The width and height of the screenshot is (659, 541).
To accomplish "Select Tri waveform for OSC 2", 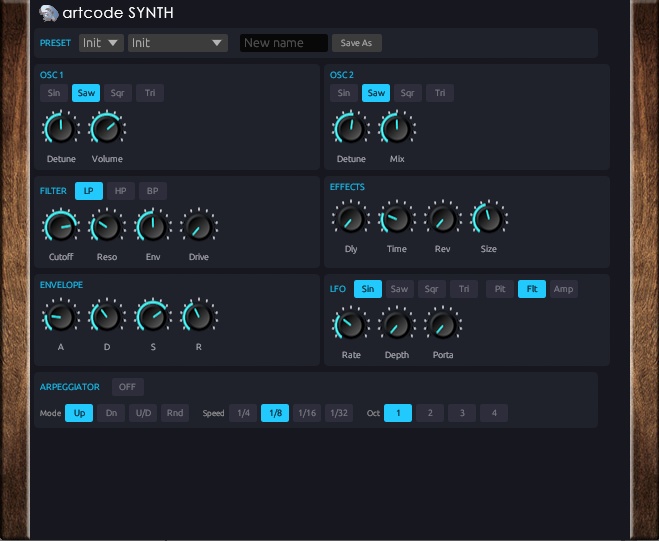I will tap(440, 93).
